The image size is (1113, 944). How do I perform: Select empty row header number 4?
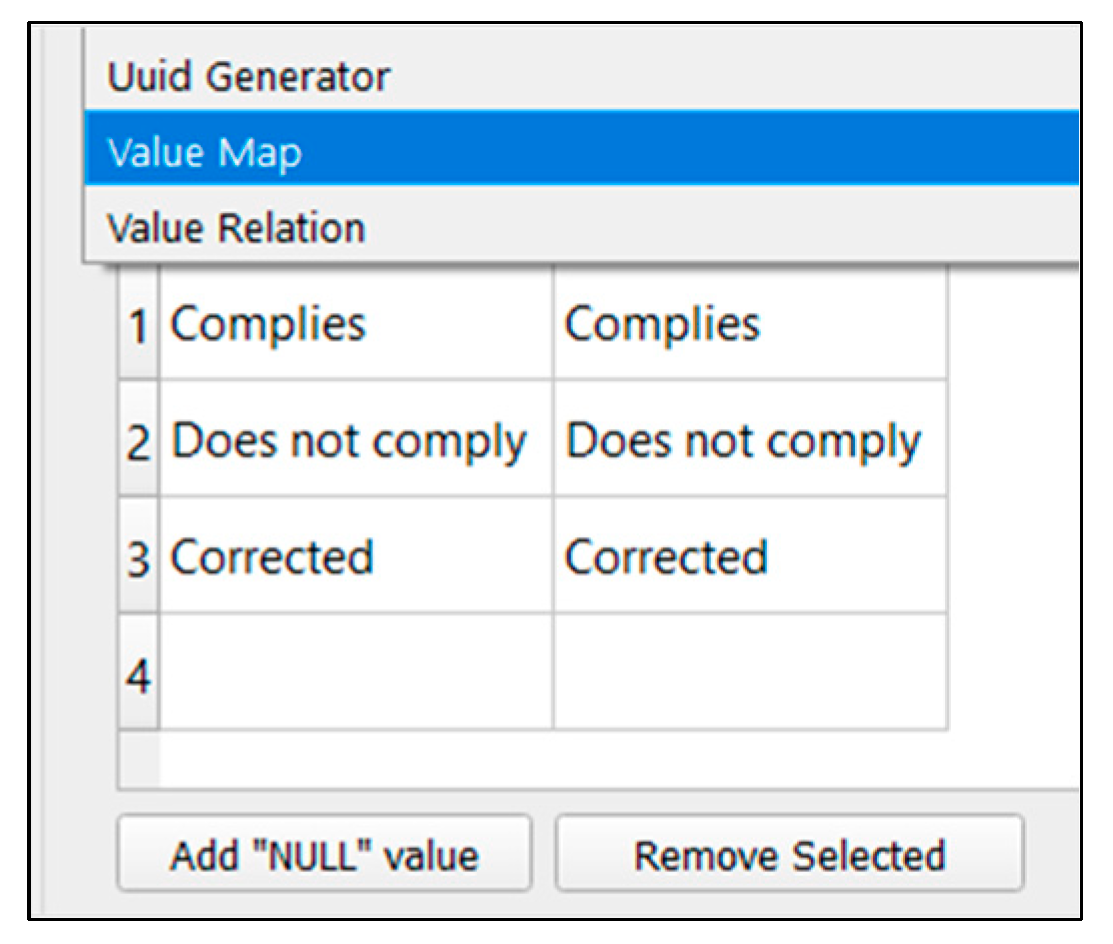(x=139, y=675)
